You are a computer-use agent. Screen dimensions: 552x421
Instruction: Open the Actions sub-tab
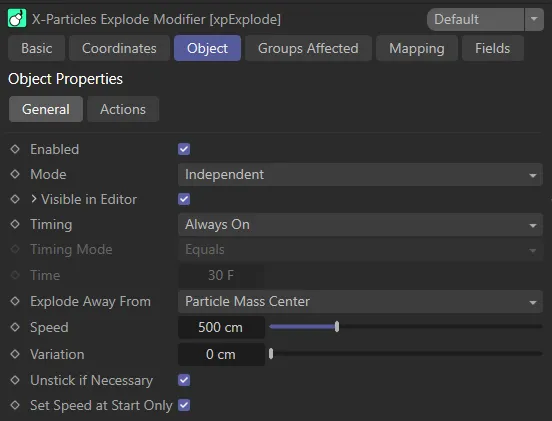click(123, 109)
